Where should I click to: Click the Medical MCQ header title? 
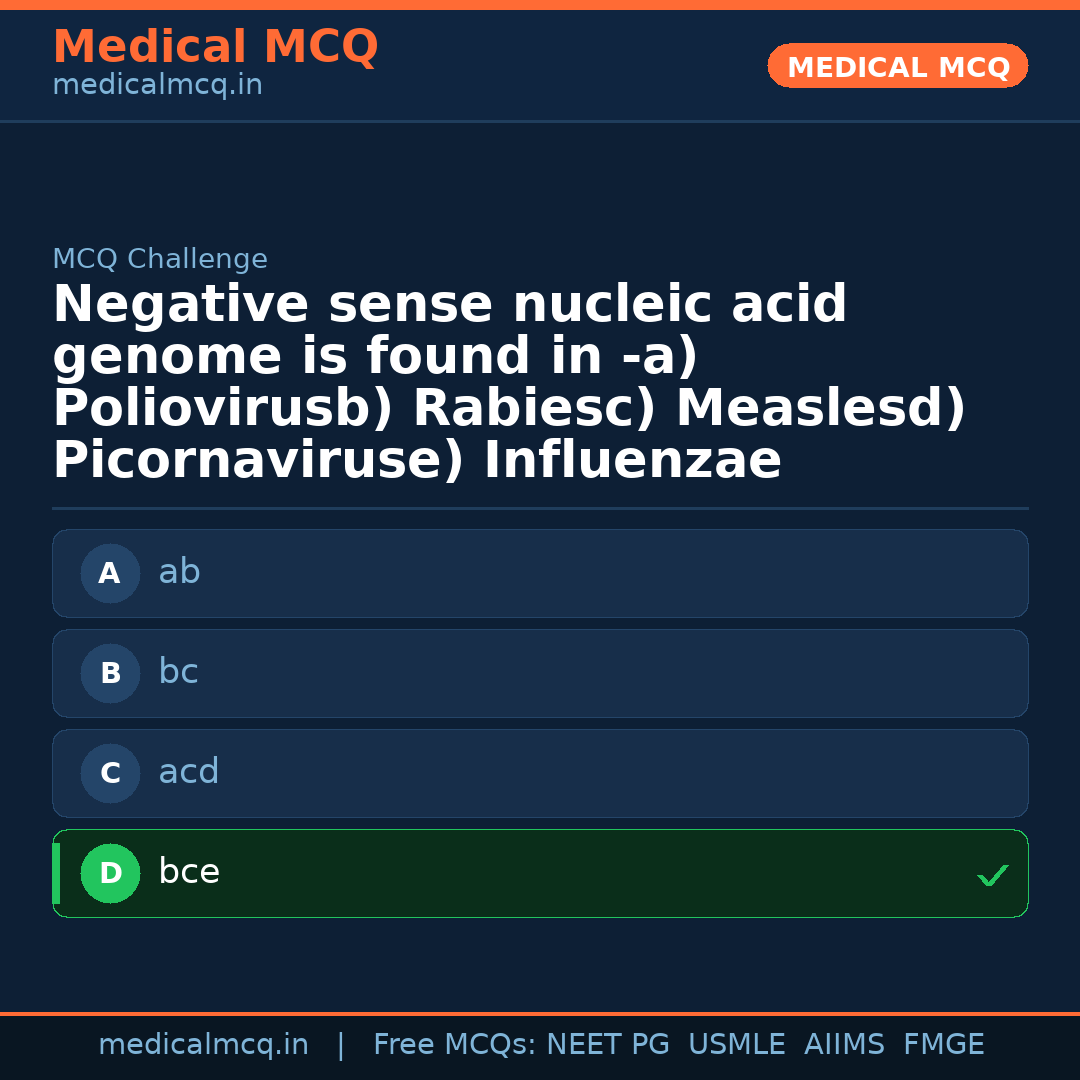click(x=215, y=47)
